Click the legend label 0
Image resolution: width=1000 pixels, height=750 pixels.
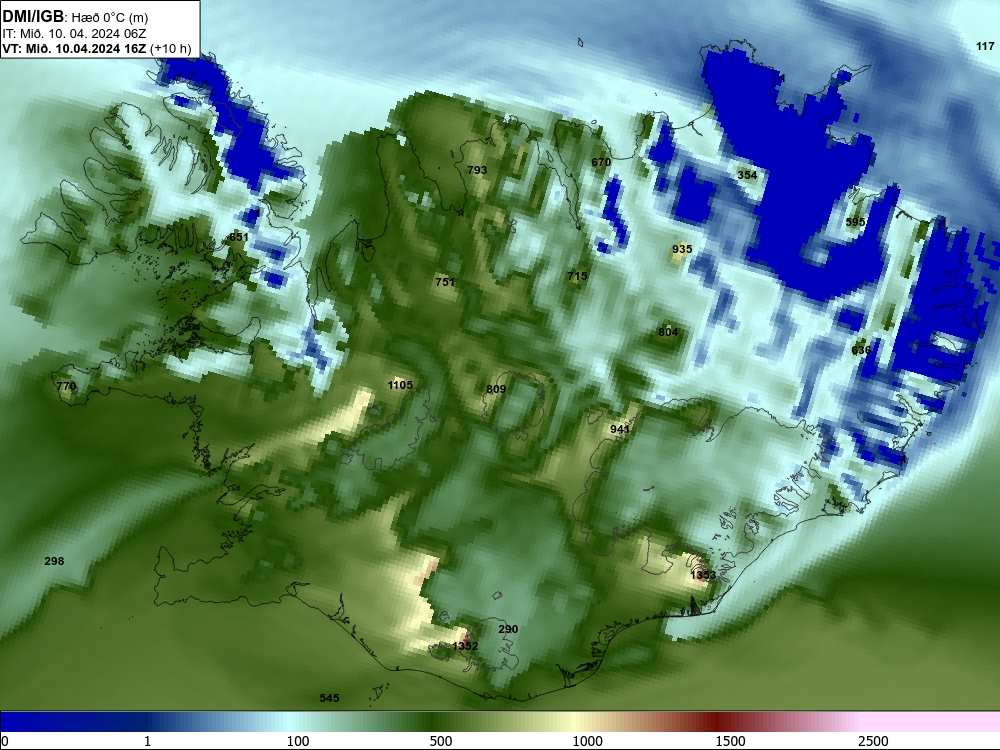5,741
